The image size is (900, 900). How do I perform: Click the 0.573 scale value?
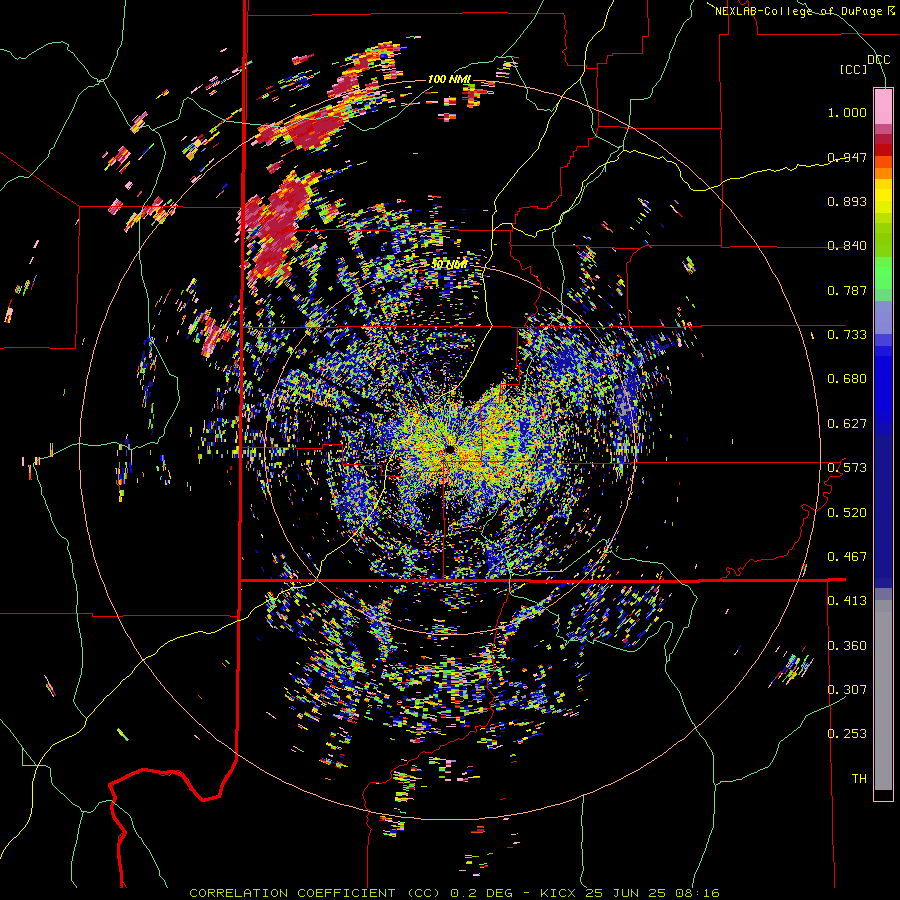847,468
